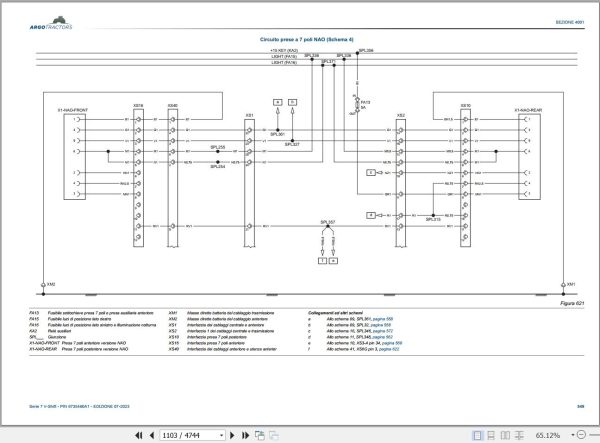
Task: Open pagina link for XS6G pin 3
Action: pyautogui.click(x=389, y=349)
